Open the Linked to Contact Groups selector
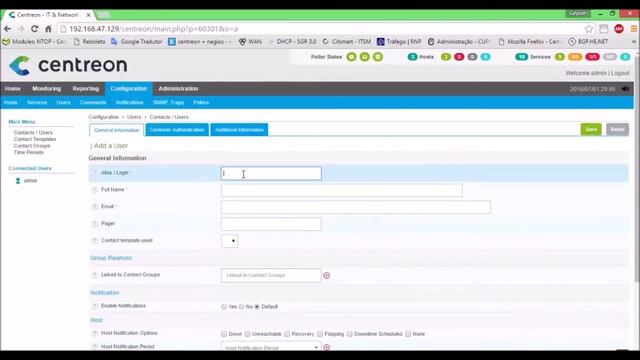This screenshot has width=640, height=360. click(271, 276)
